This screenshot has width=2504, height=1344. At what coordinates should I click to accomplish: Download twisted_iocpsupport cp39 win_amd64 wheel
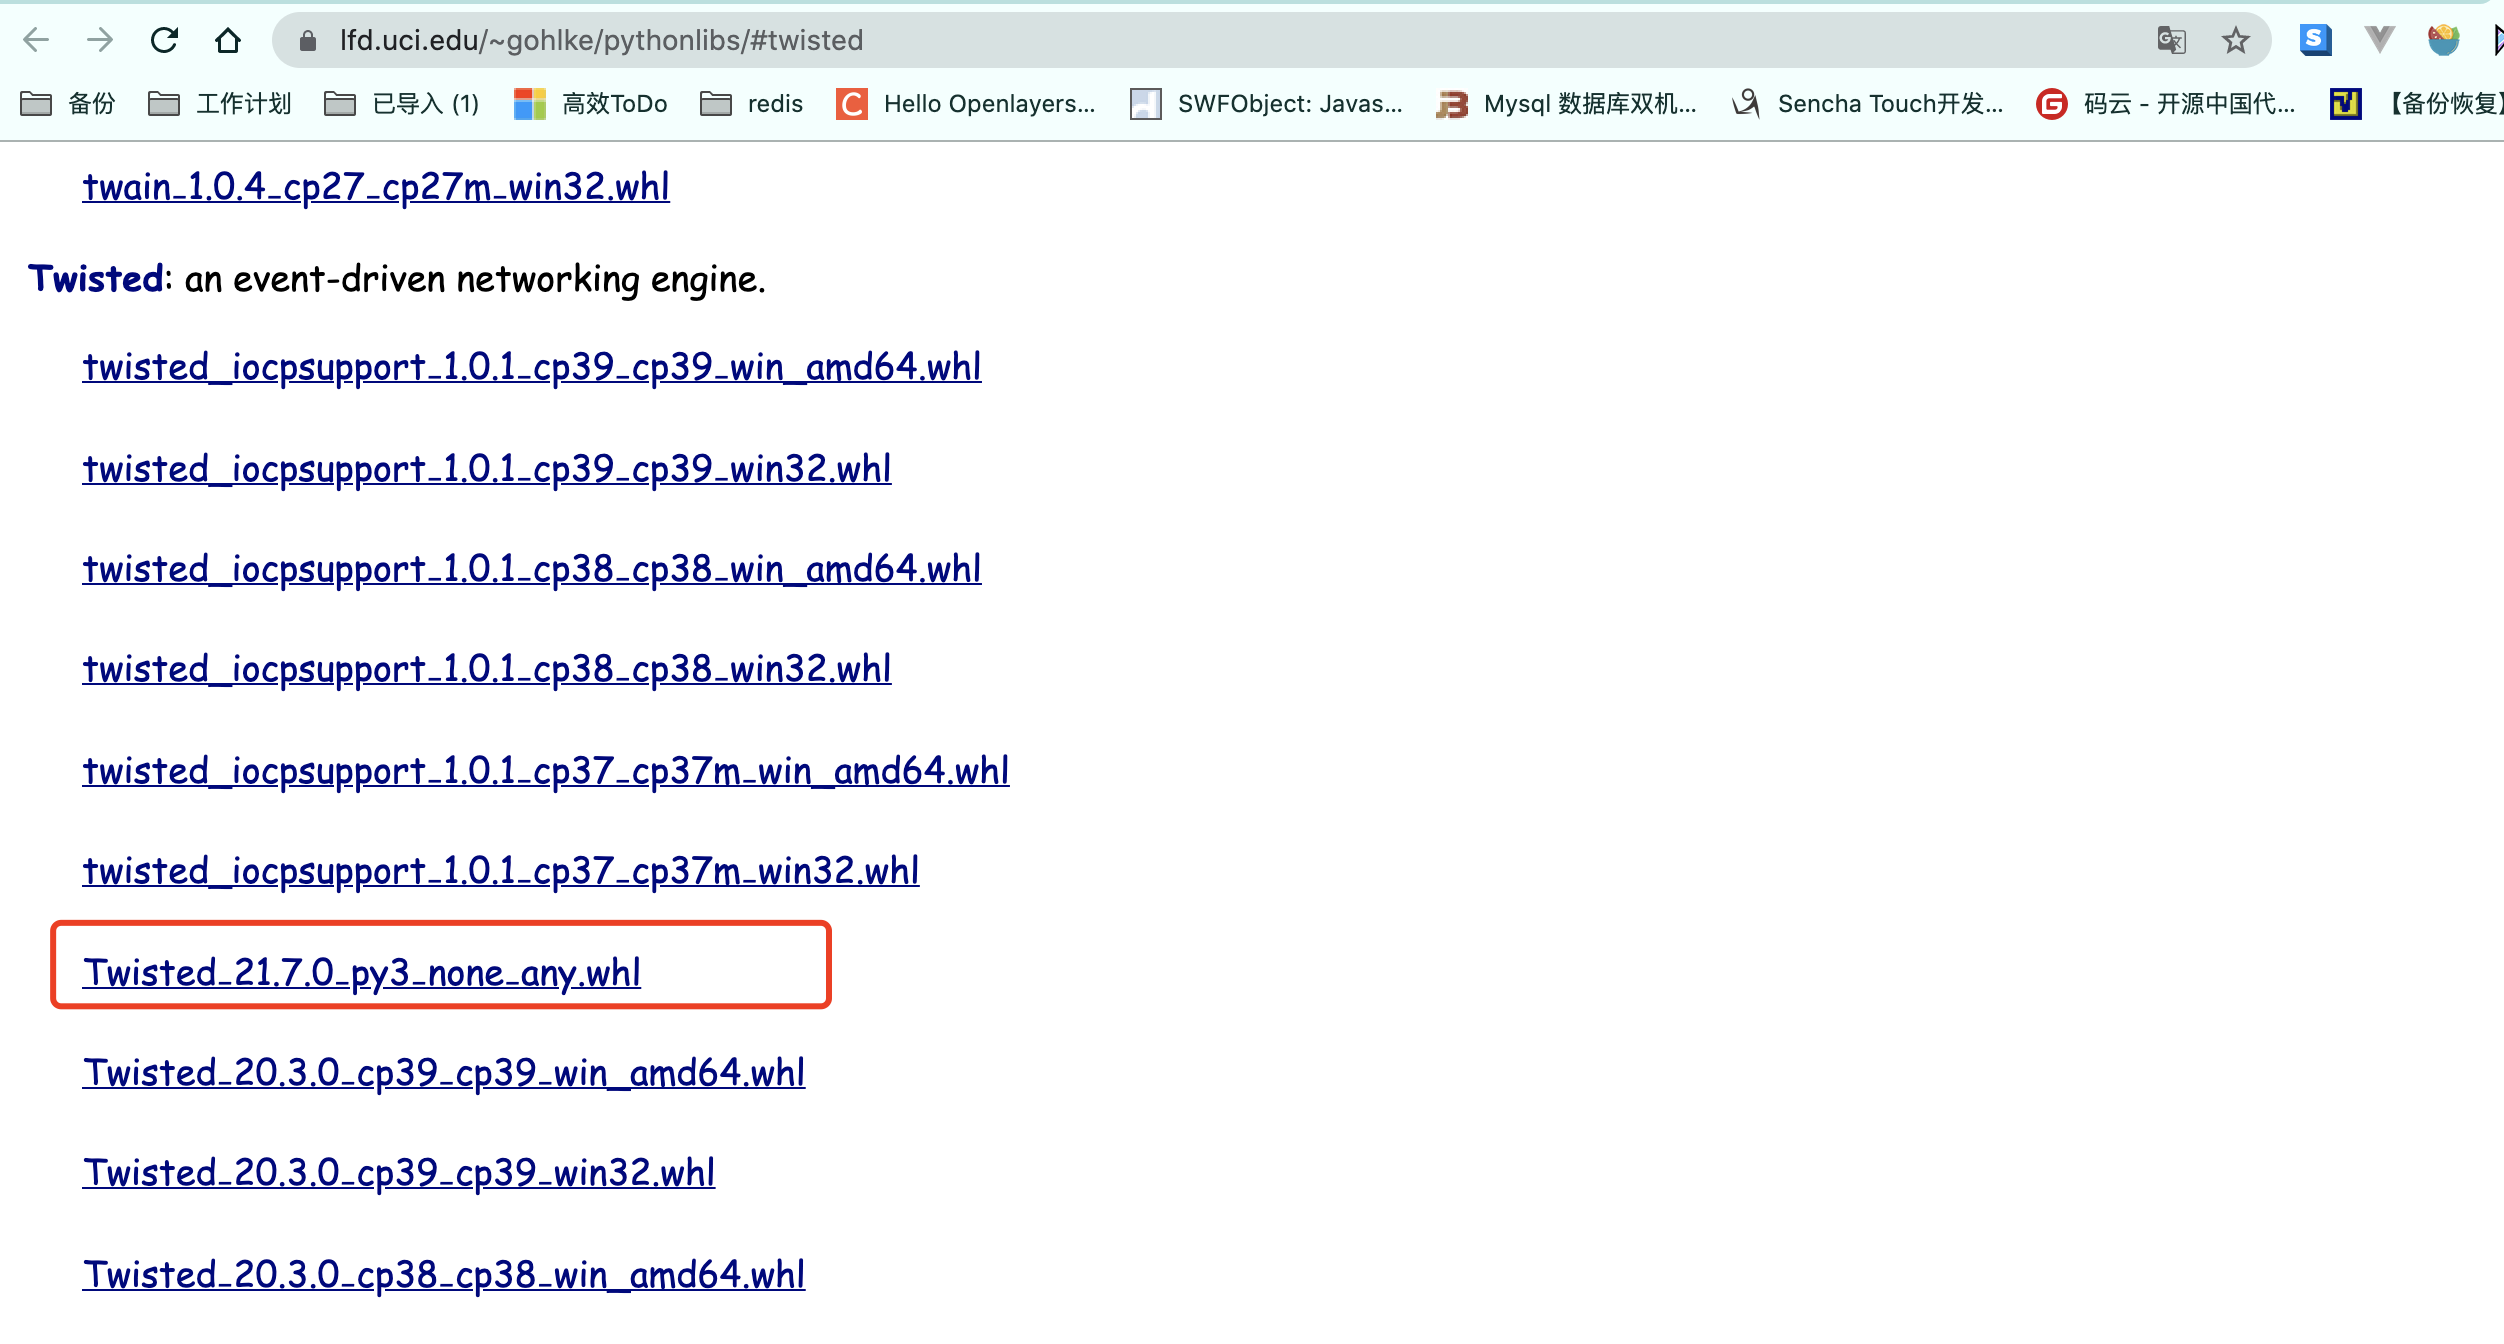coord(532,367)
